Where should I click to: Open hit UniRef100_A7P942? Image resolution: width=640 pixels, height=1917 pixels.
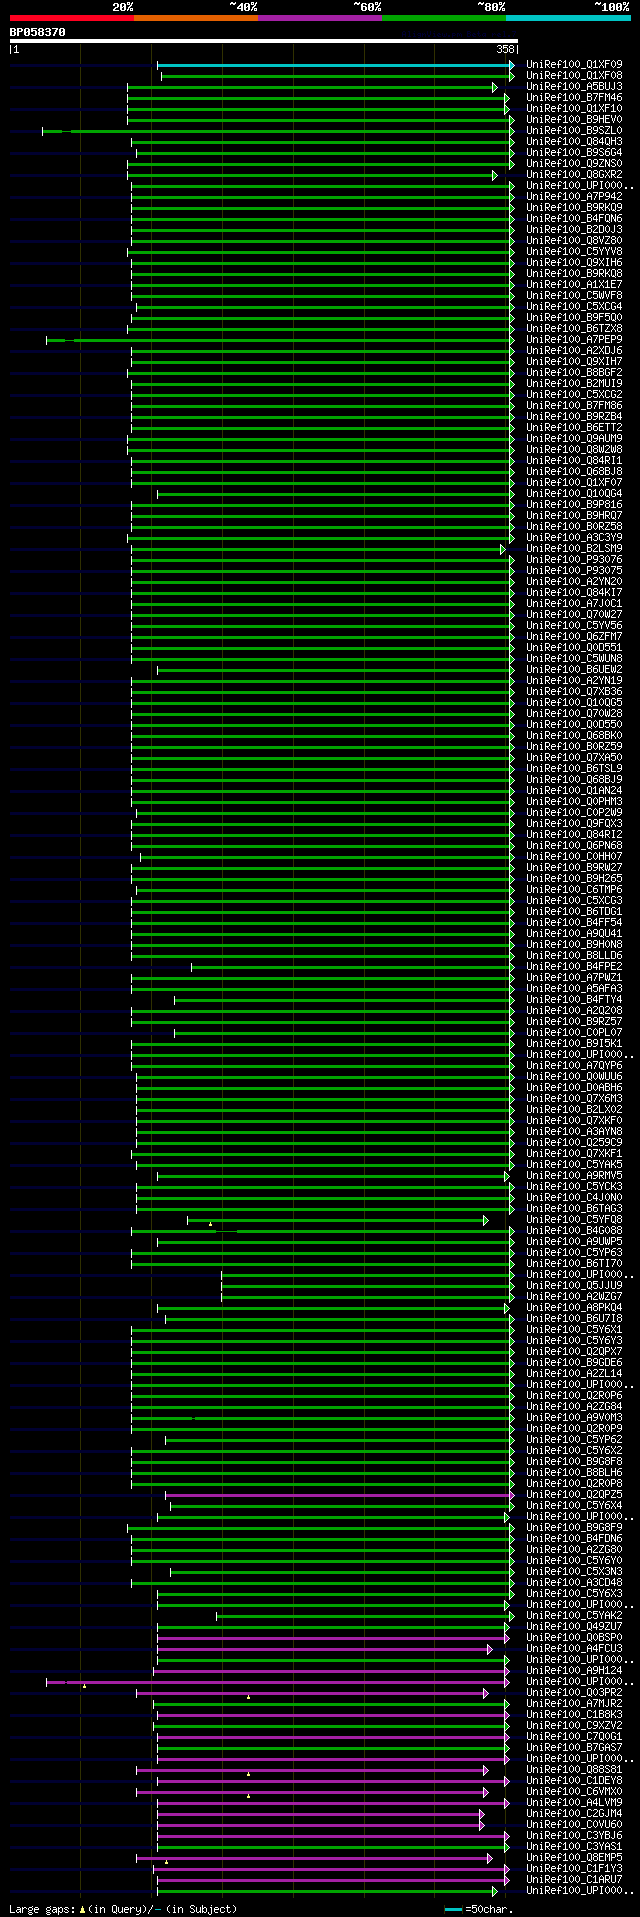tap(574, 196)
